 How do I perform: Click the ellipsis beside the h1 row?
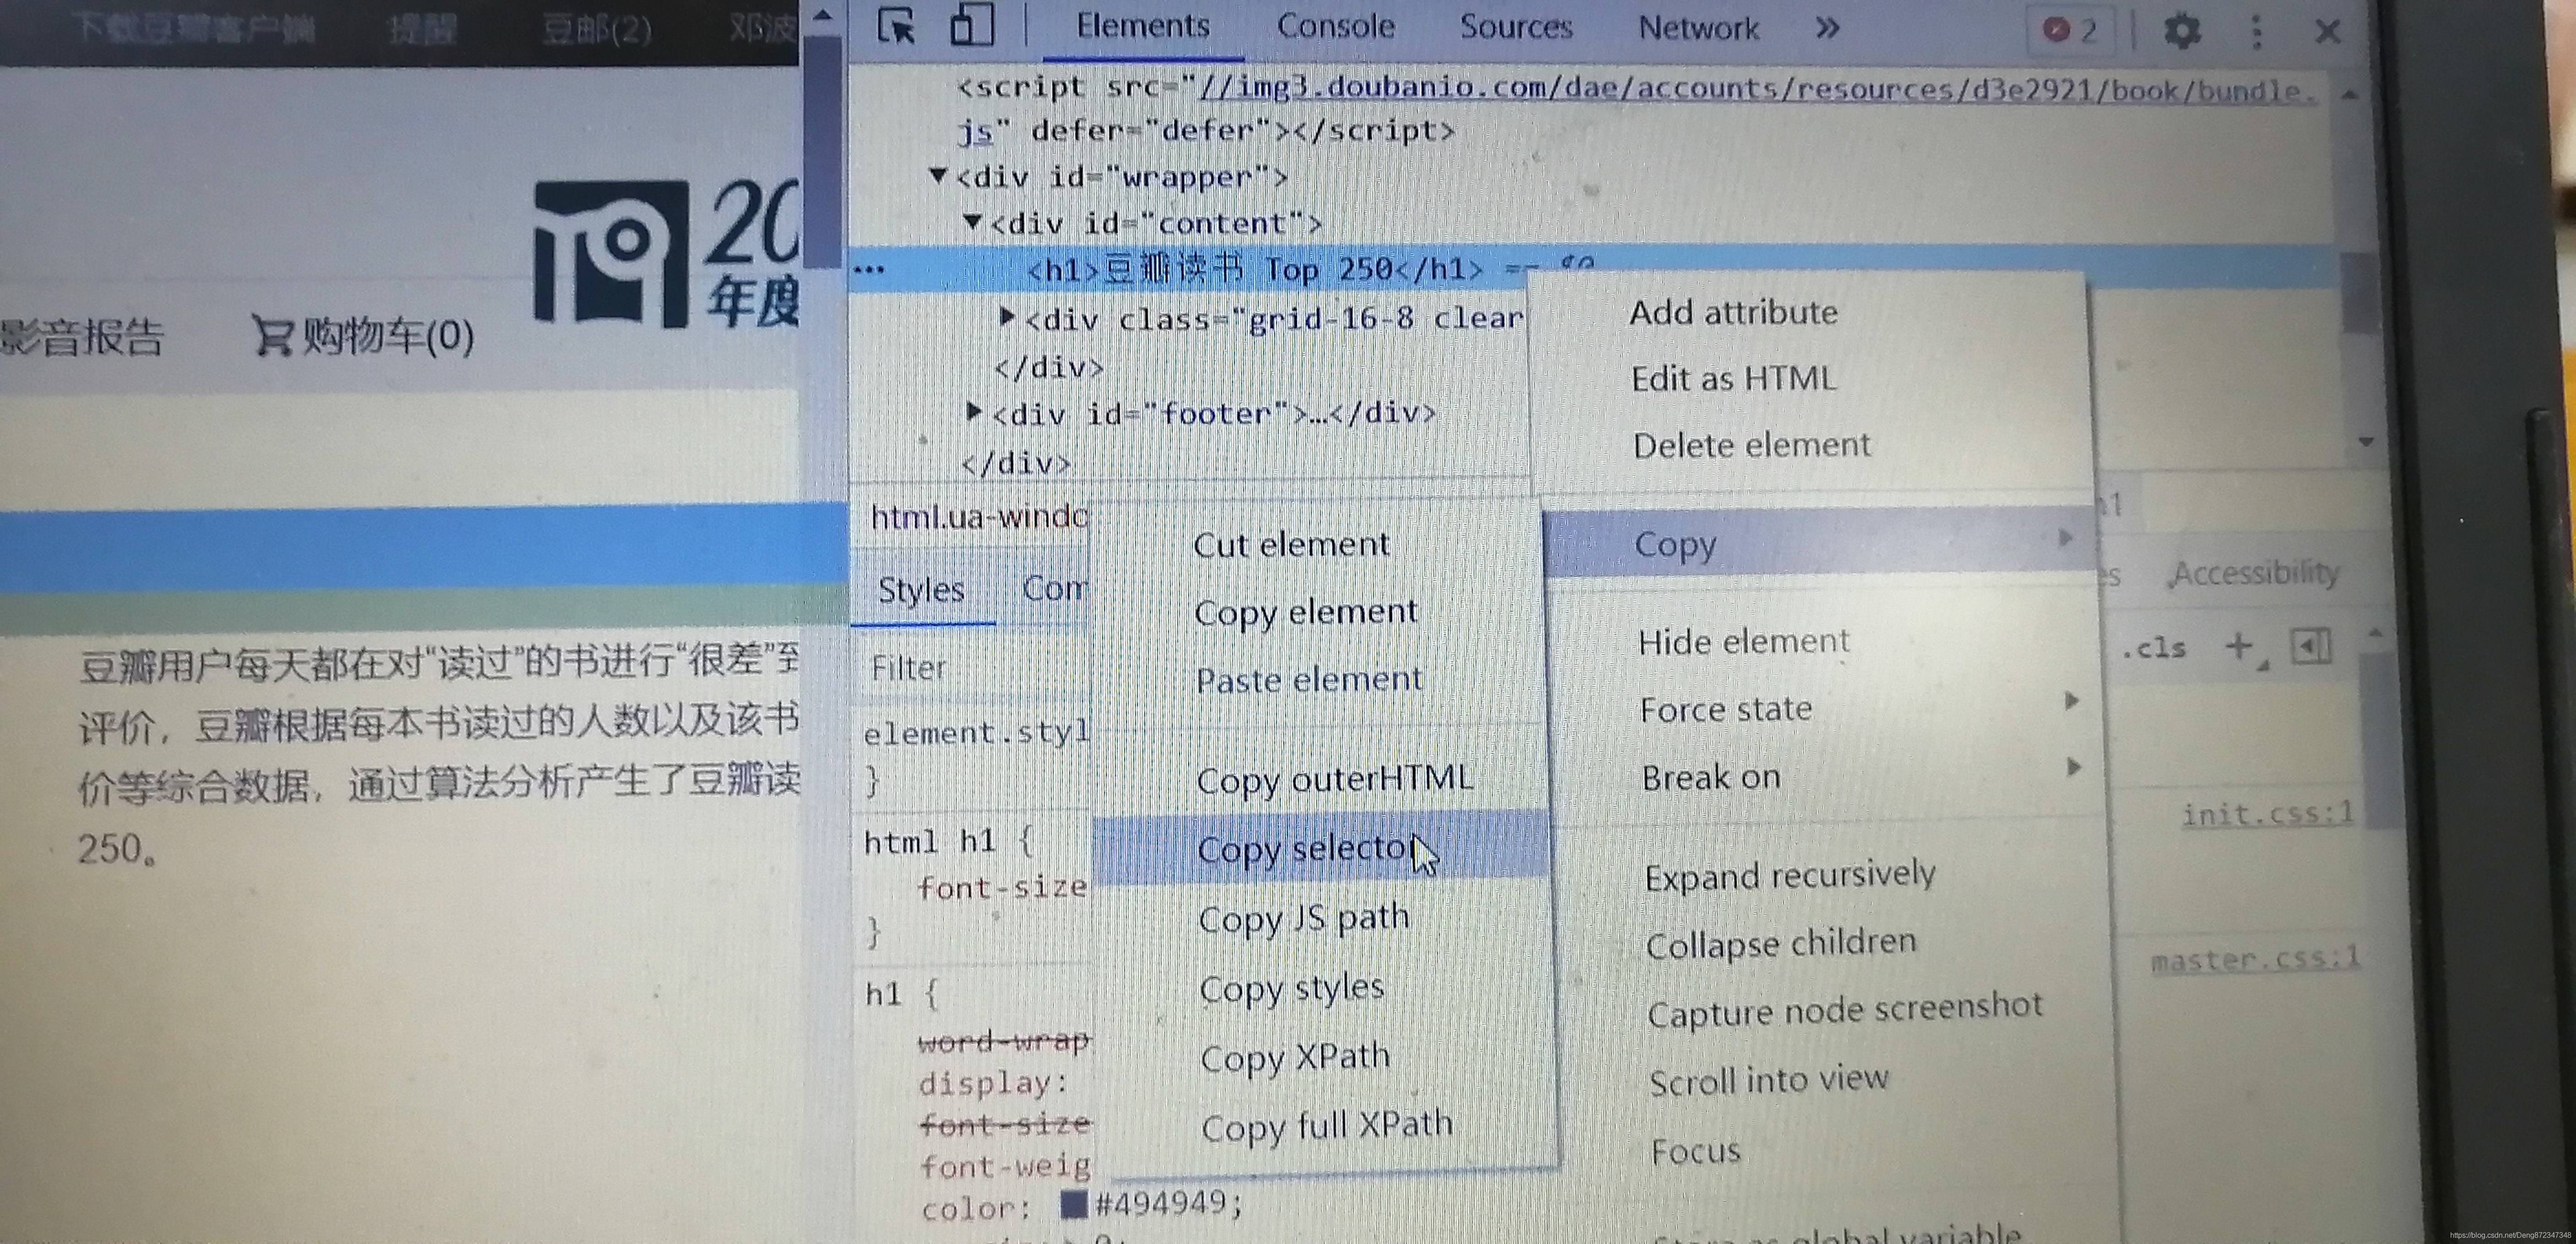869,269
